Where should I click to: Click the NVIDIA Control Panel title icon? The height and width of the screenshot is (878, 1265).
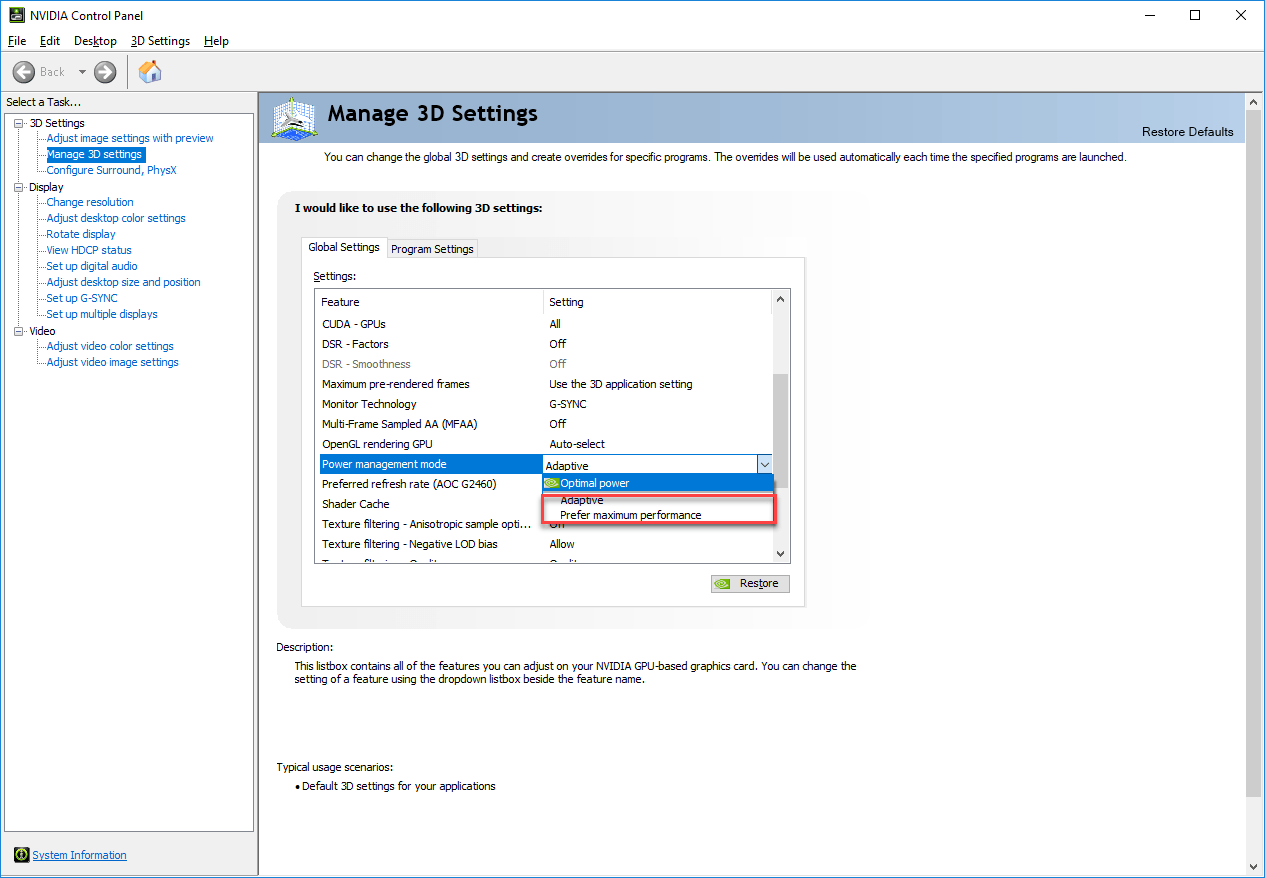click(14, 15)
